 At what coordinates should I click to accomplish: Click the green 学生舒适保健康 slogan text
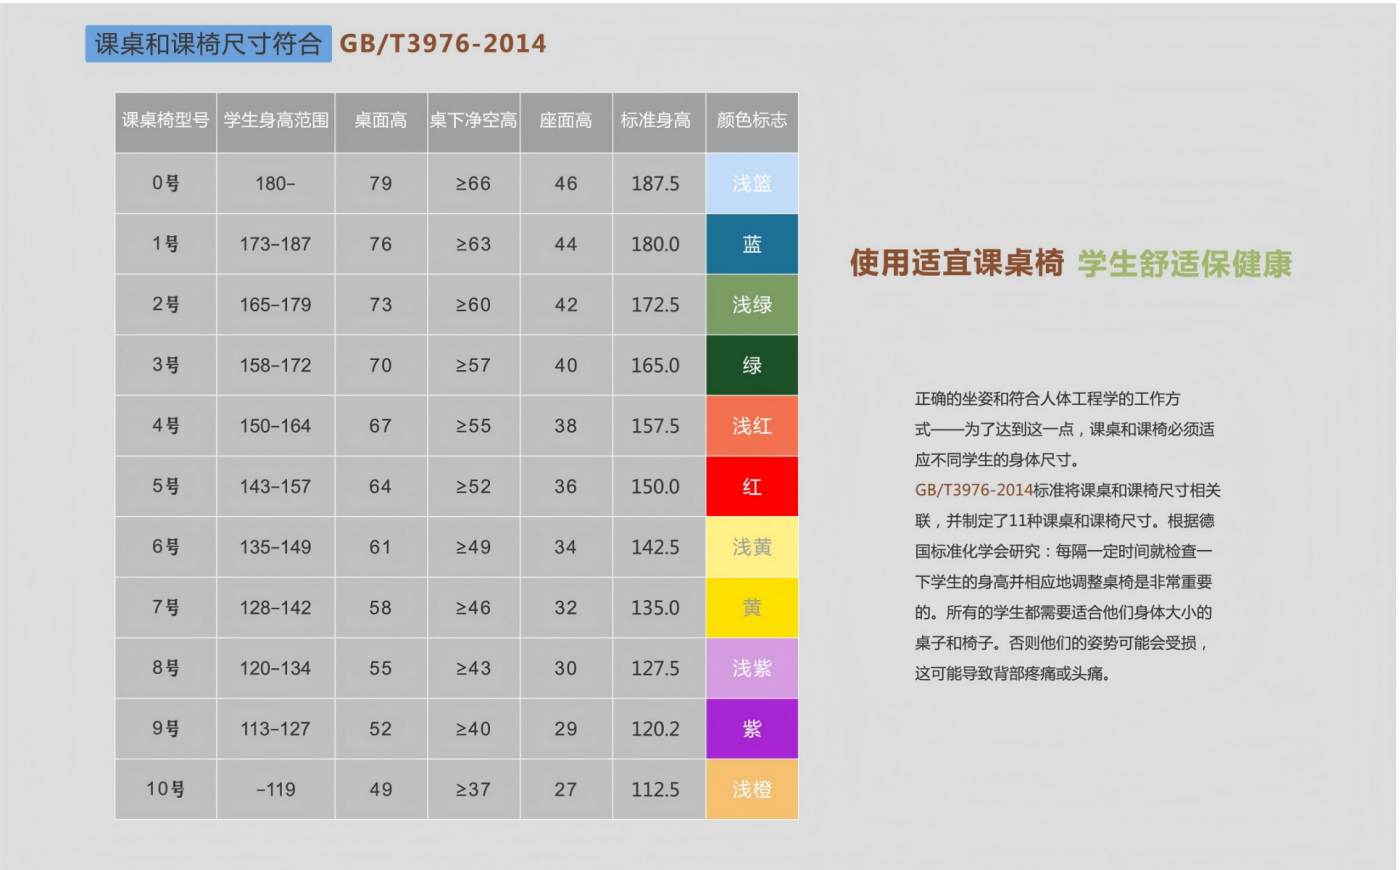[x=1184, y=264]
